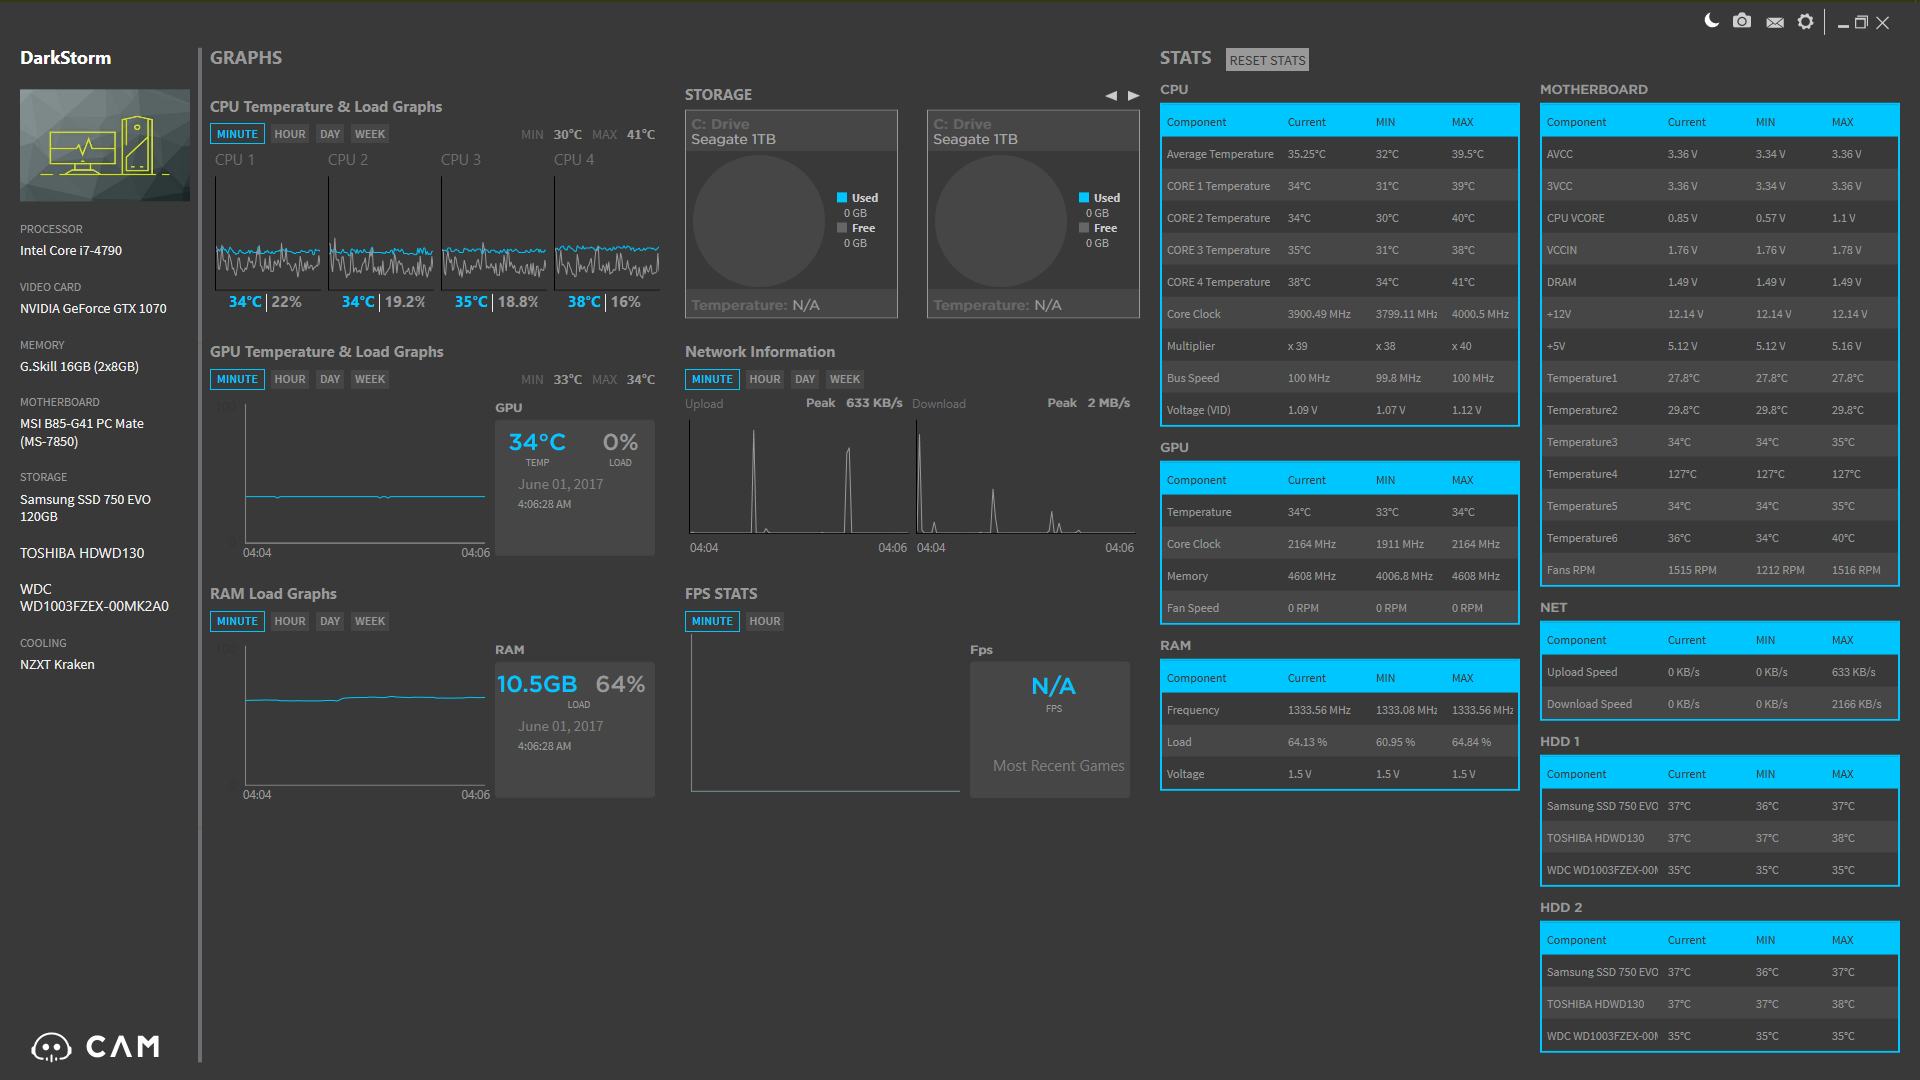The image size is (1920, 1080).
Task: Click the CAM logo at bottom left
Action: (x=95, y=1046)
